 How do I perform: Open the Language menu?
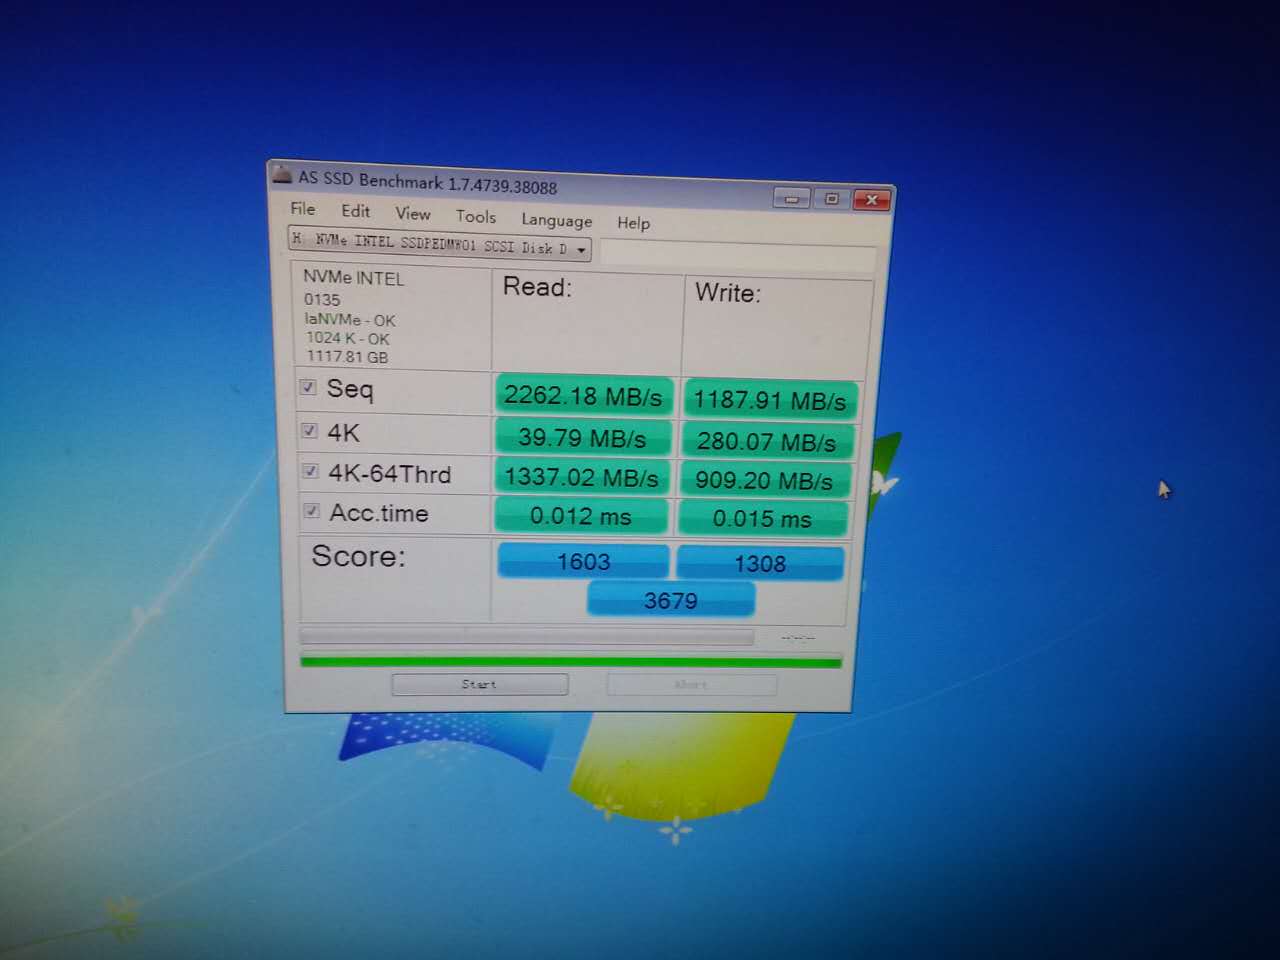(x=556, y=220)
